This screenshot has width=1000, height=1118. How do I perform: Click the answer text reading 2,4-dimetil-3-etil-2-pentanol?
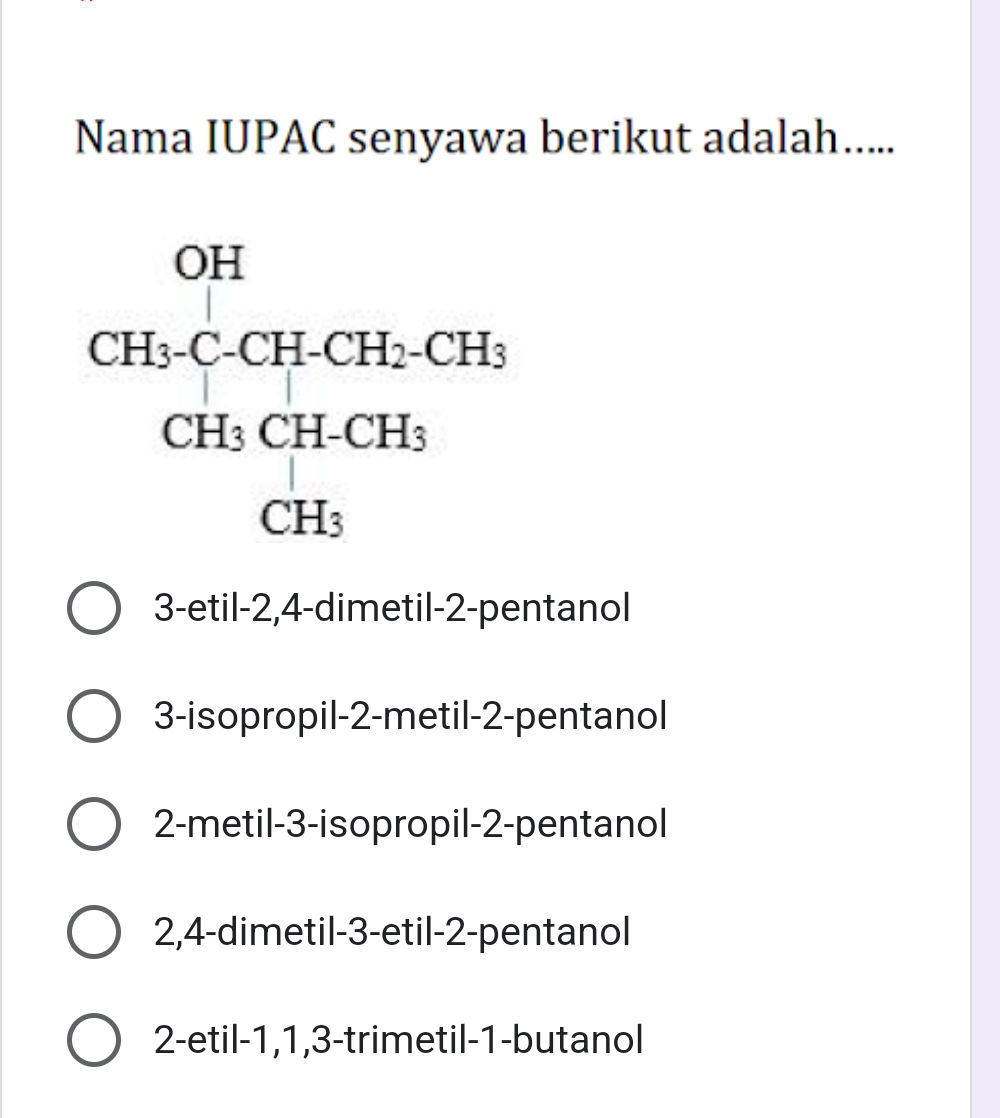point(390,932)
